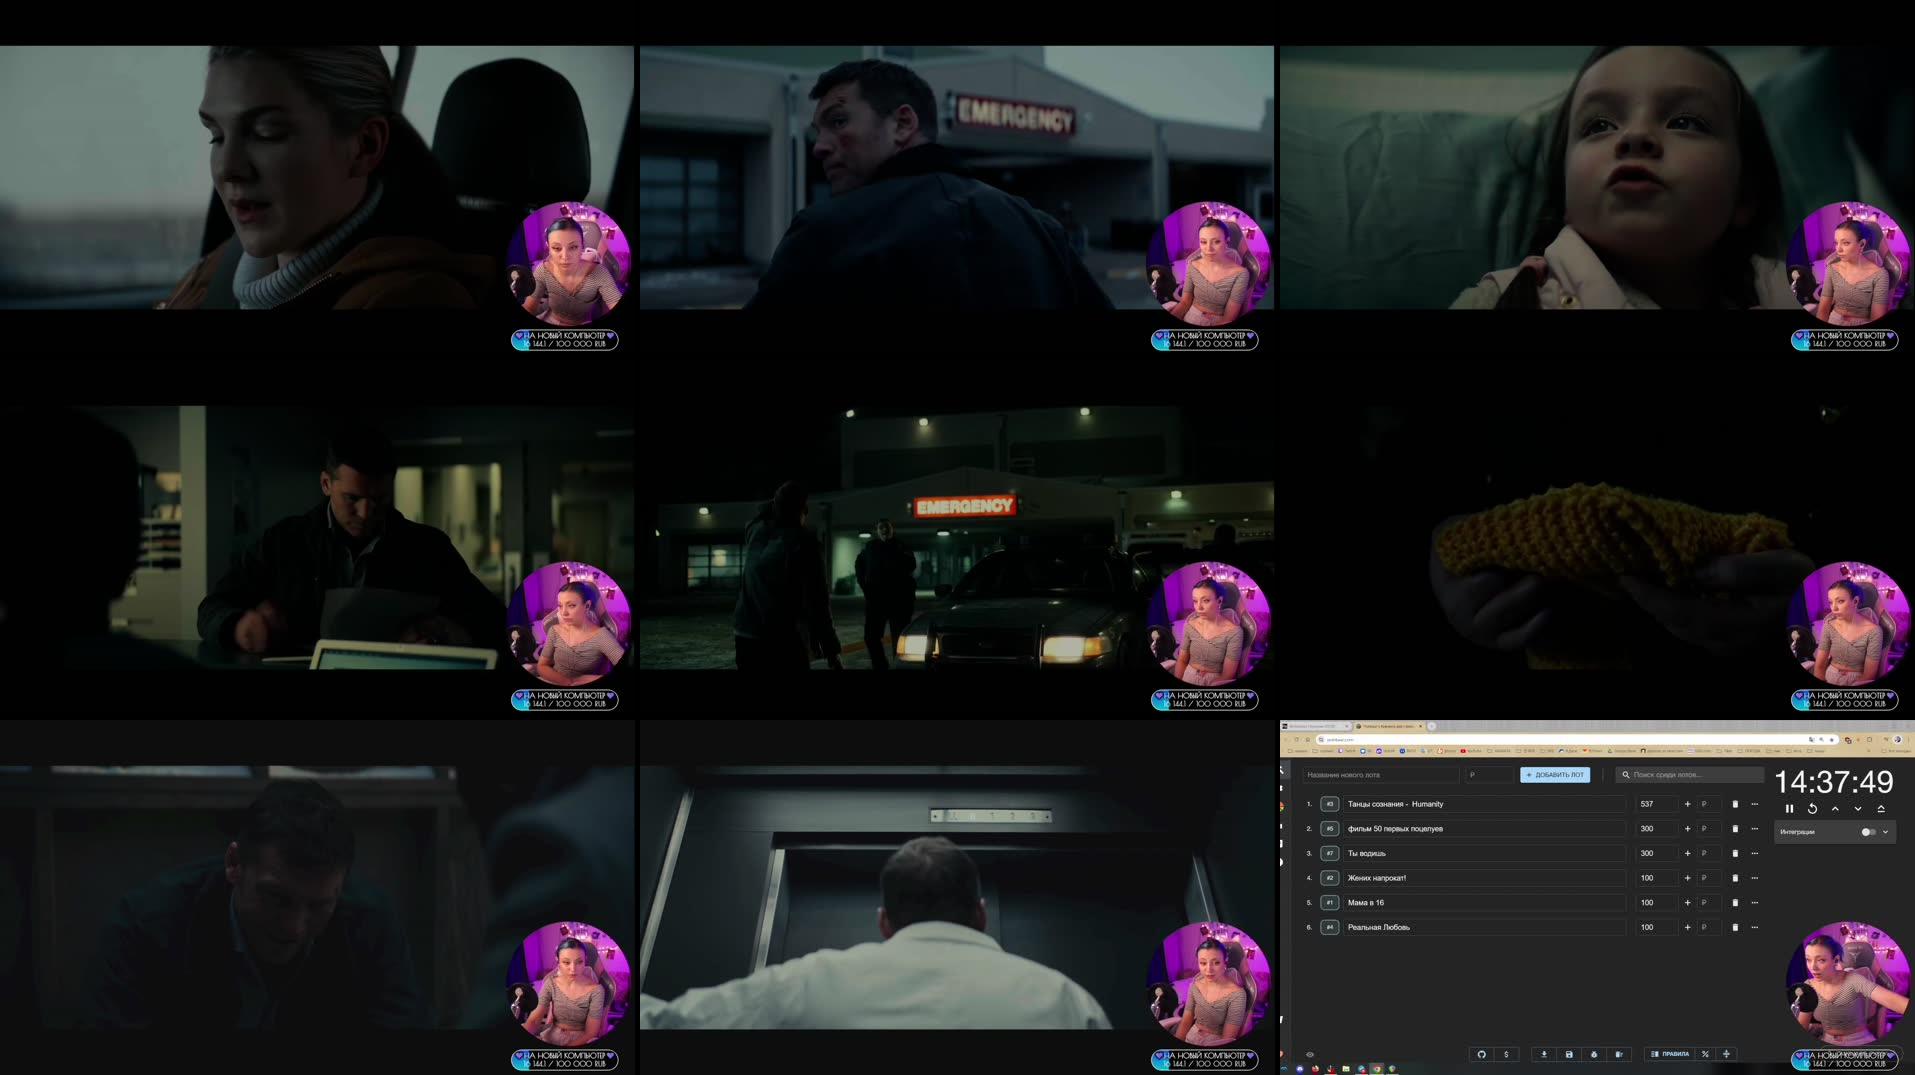This screenshot has width=1915, height=1075.
Task: Open more options for фильм 50 первых поцелуев
Action: [1754, 829]
